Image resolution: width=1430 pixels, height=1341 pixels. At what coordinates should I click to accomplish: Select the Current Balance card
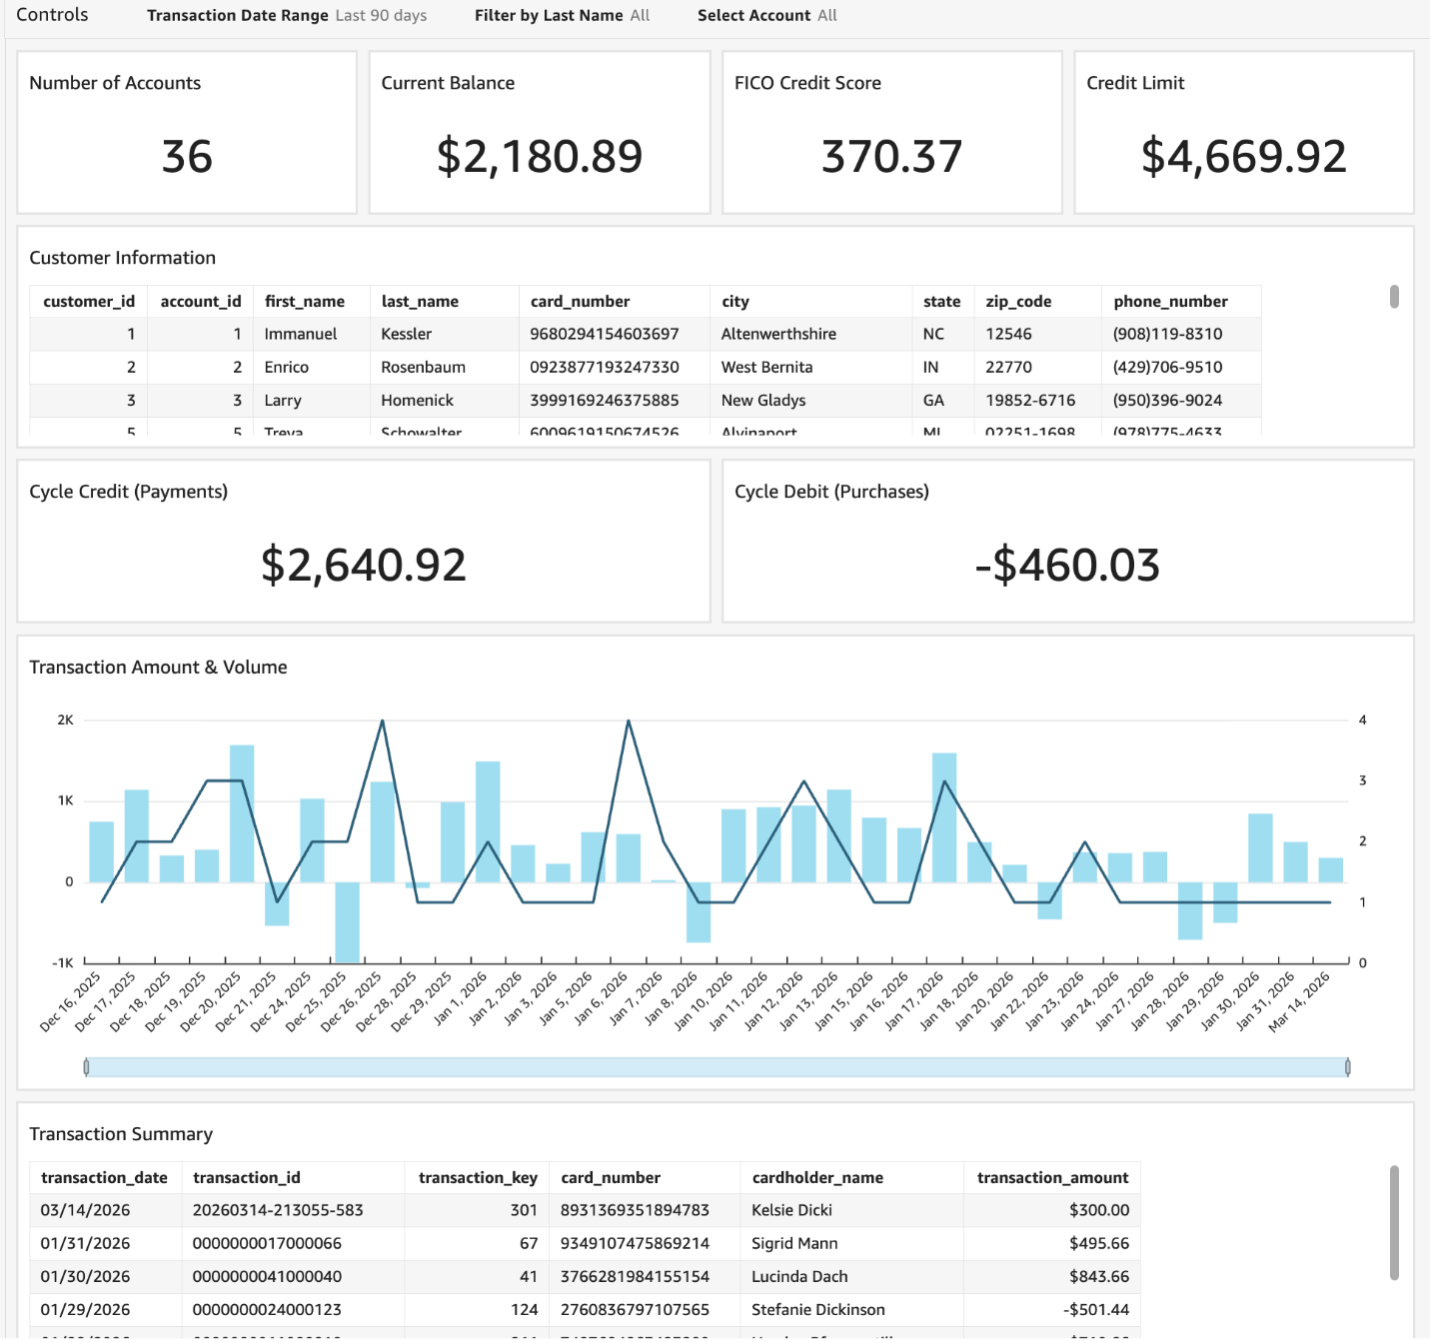539,156
